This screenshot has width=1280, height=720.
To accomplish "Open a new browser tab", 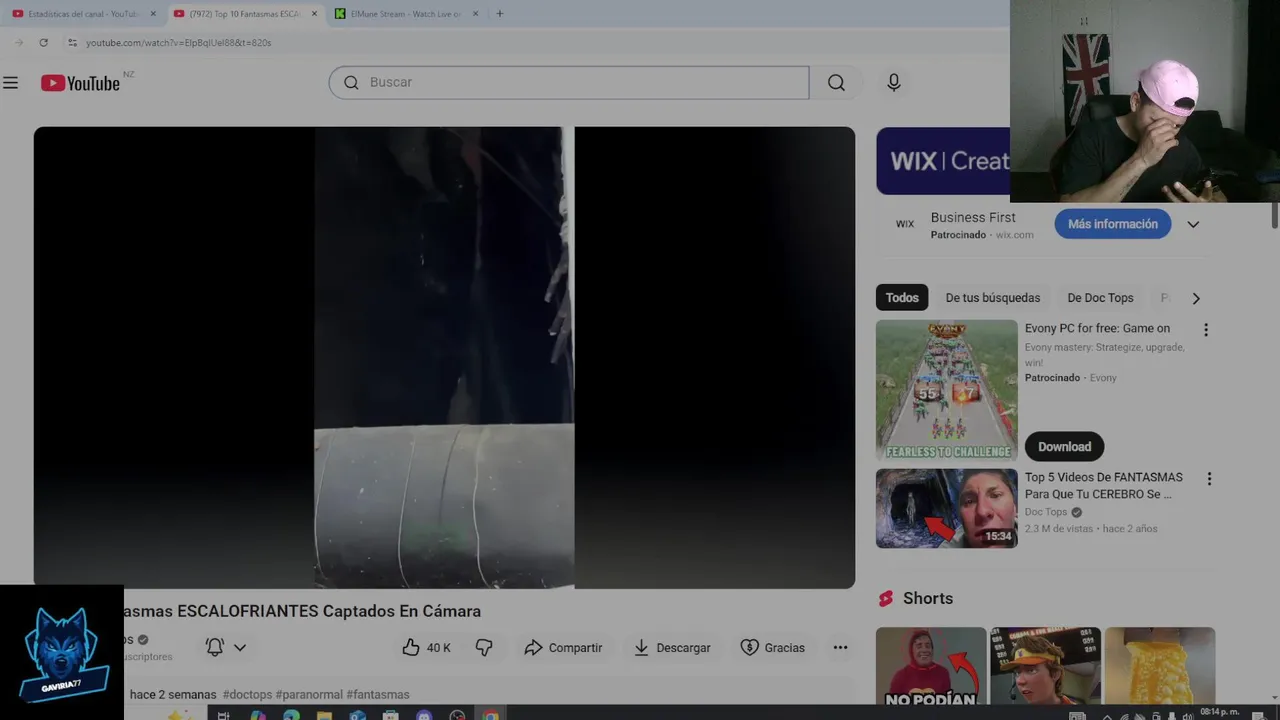I will tap(500, 14).
